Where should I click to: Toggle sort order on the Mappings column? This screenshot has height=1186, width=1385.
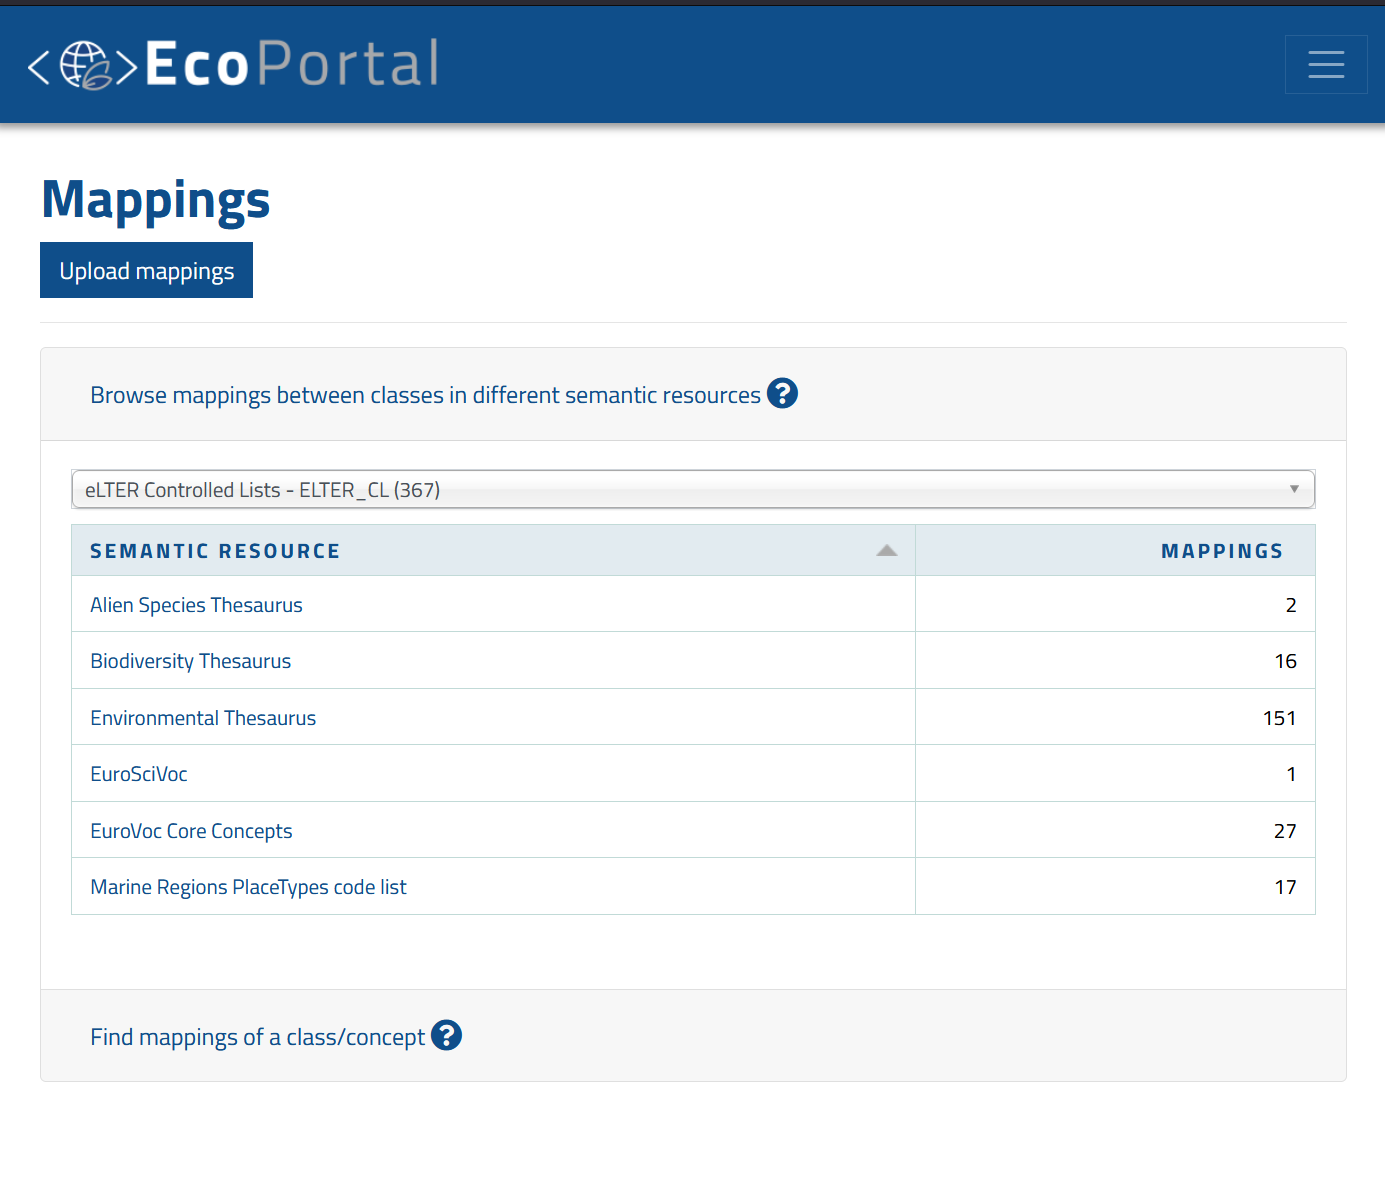(1222, 550)
